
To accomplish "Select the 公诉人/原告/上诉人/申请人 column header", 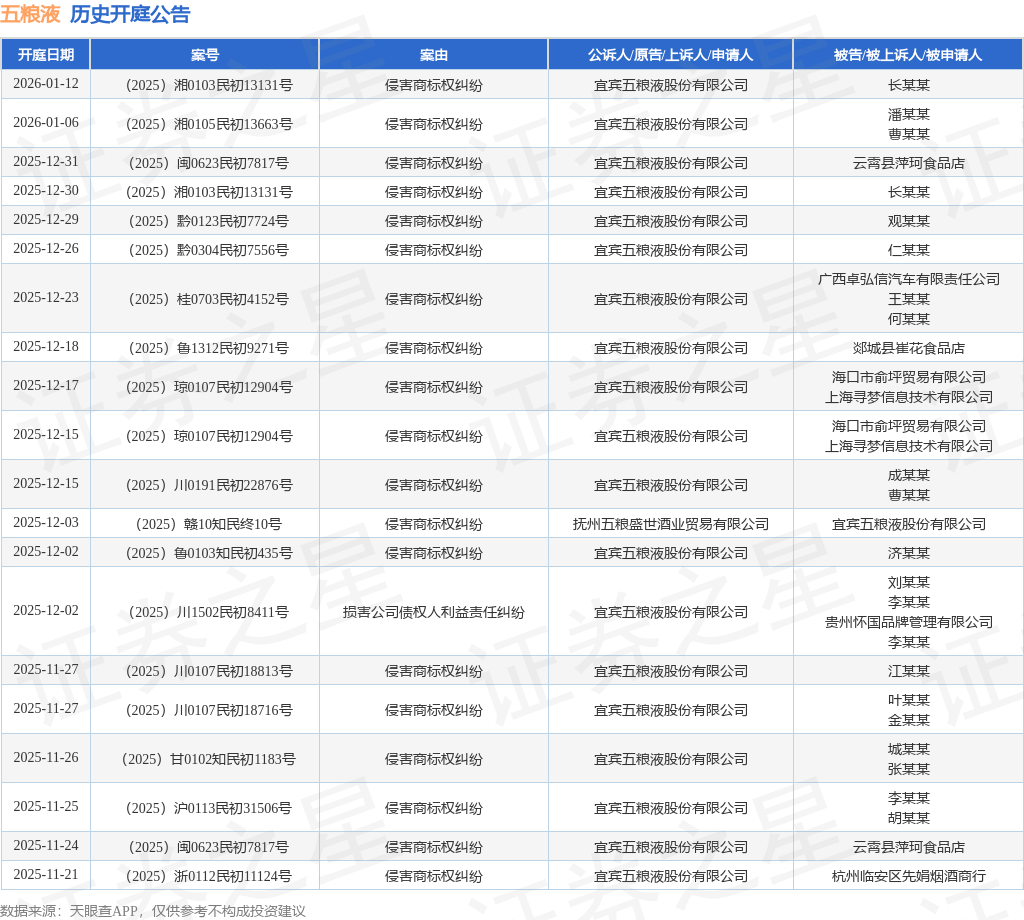I will pos(671,55).
